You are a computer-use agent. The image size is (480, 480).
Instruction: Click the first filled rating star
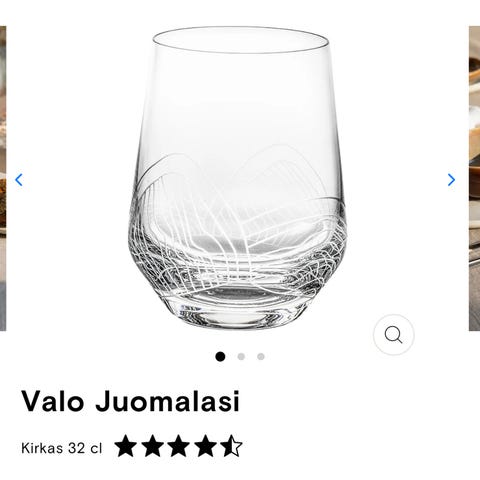(x=126, y=446)
